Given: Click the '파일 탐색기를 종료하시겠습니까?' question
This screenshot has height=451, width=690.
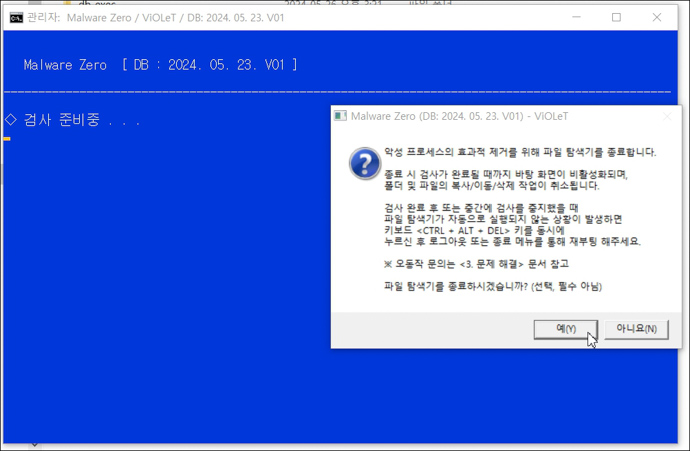Looking at the screenshot, I should 493,286.
